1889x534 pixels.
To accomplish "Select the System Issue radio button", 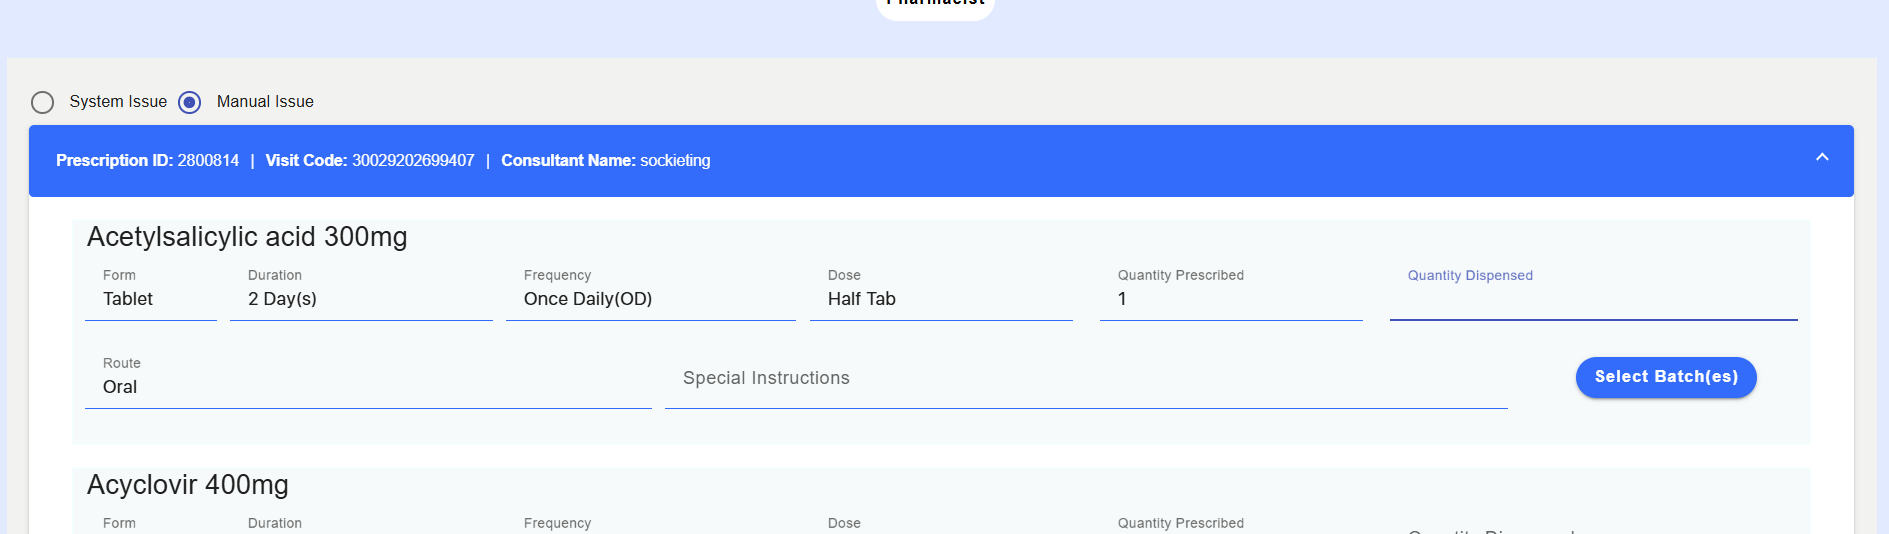I will tap(42, 102).
